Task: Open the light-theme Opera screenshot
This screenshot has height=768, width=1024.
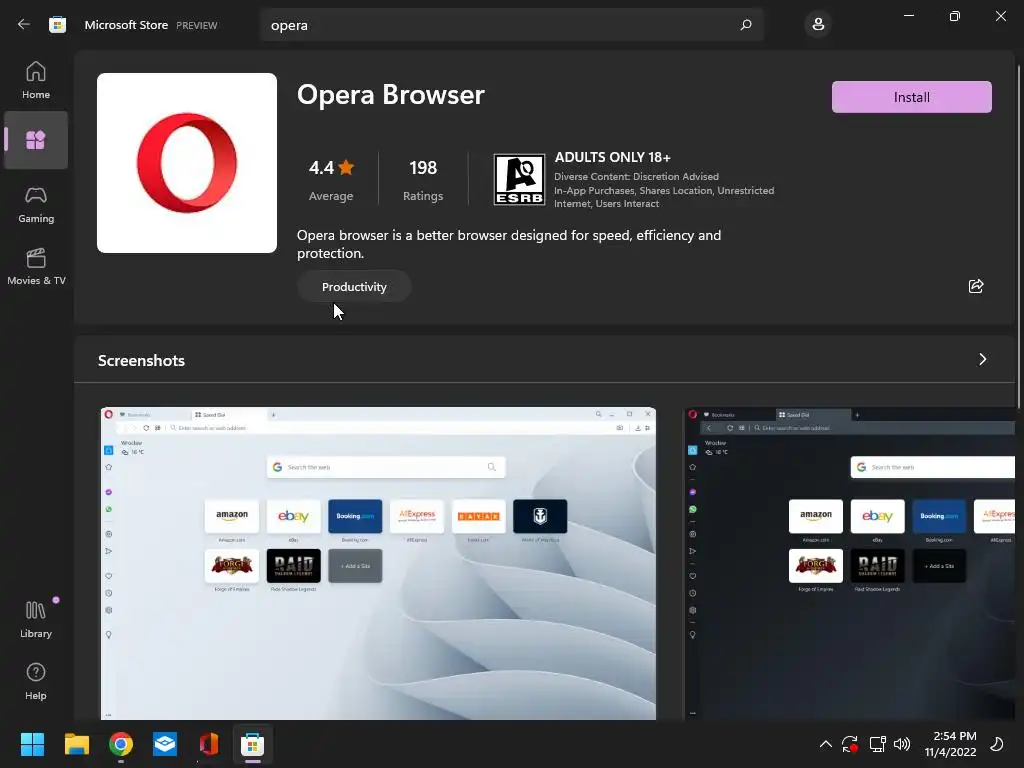Action: point(378,564)
